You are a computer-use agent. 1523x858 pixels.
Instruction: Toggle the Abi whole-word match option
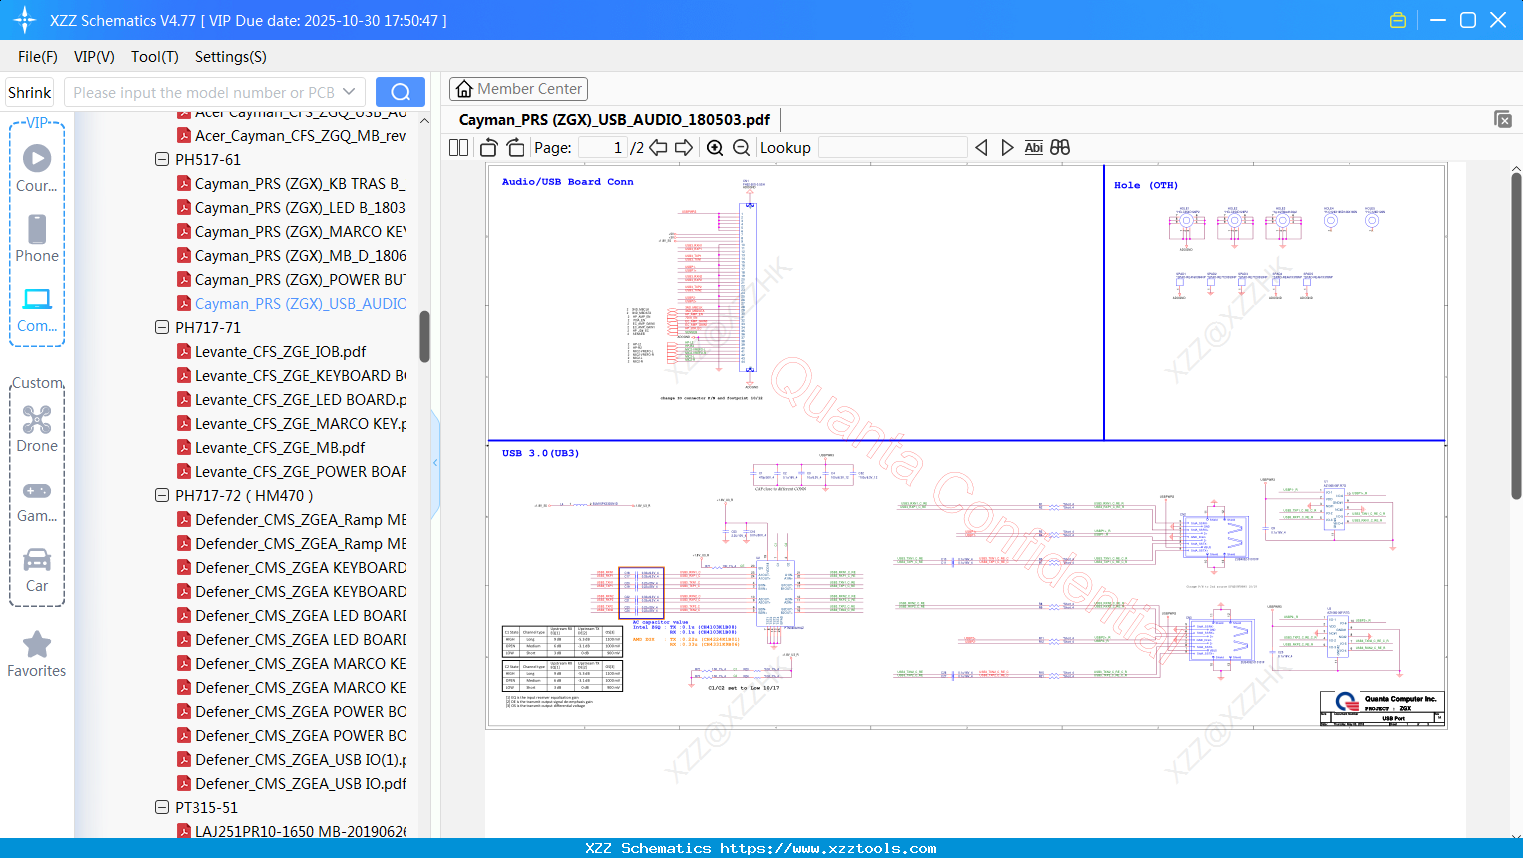coord(1033,148)
